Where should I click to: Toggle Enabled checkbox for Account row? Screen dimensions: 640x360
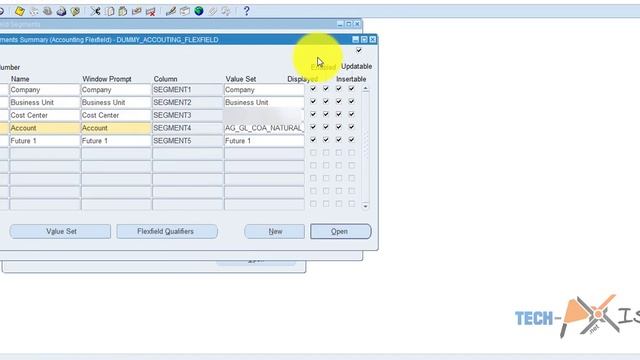pyautogui.click(x=326, y=127)
